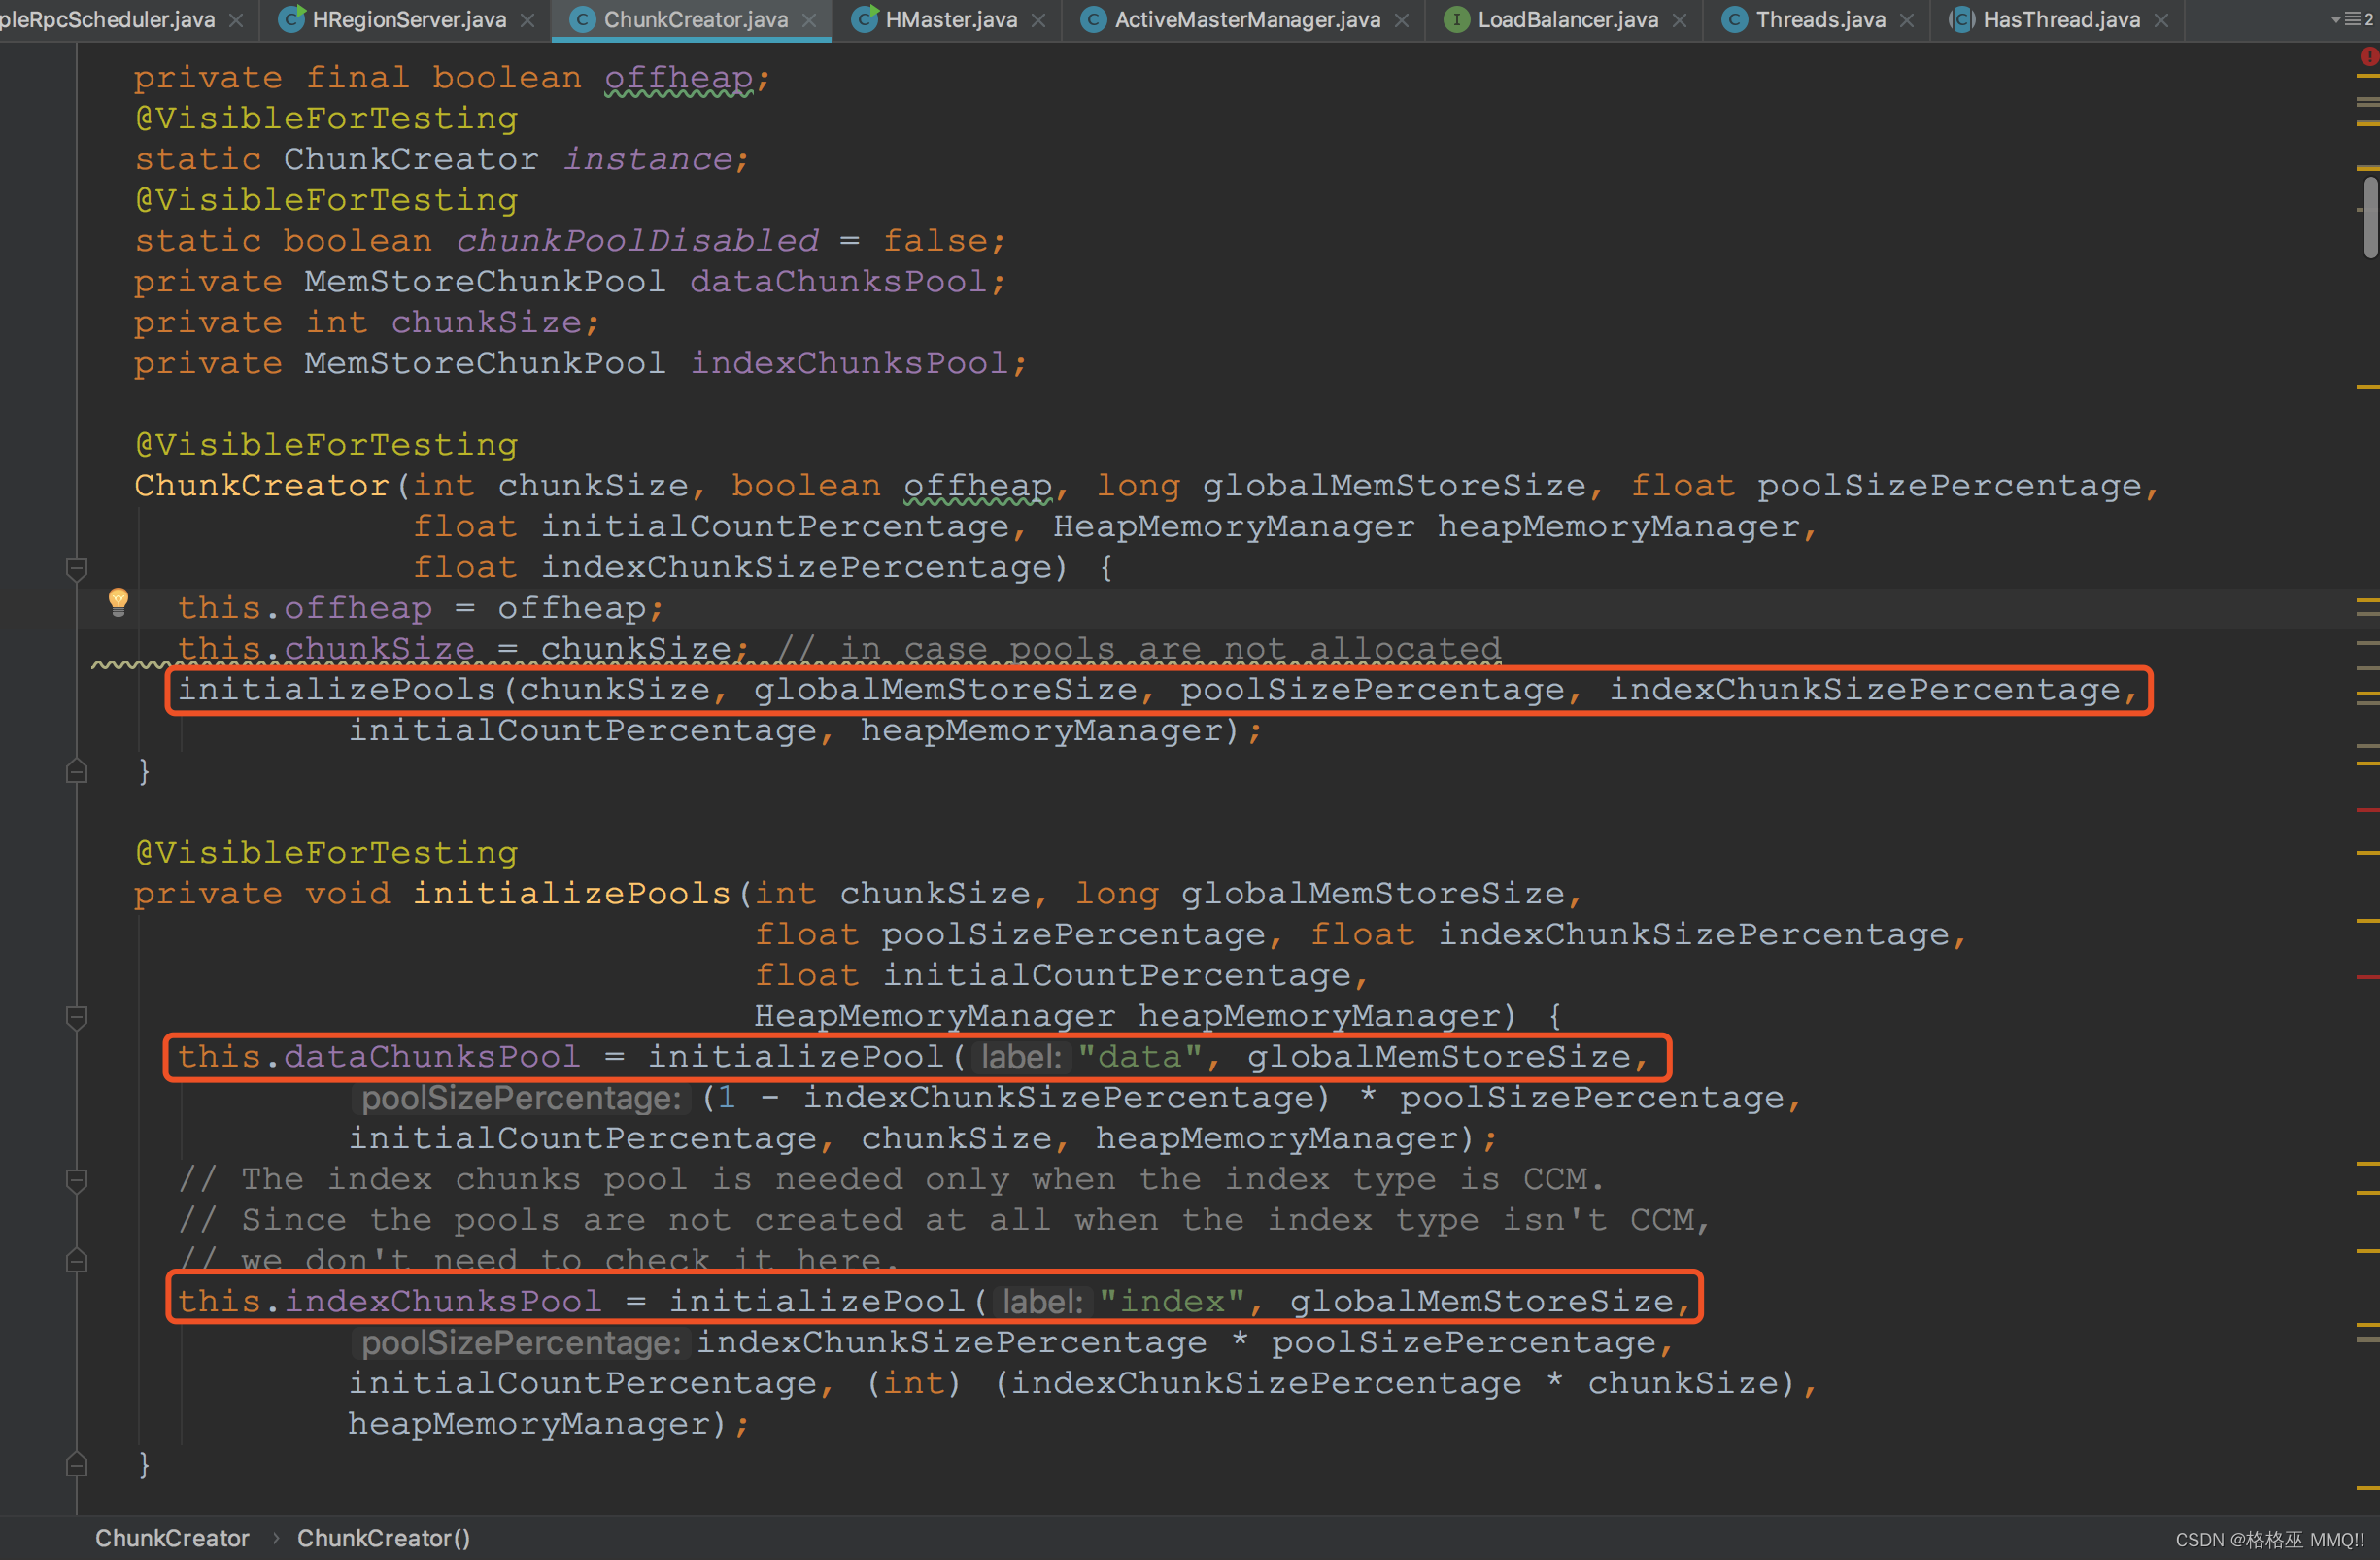This screenshot has width=2380, height=1560.
Task: Click the HRegionServer.java class file icon
Action: [291, 19]
